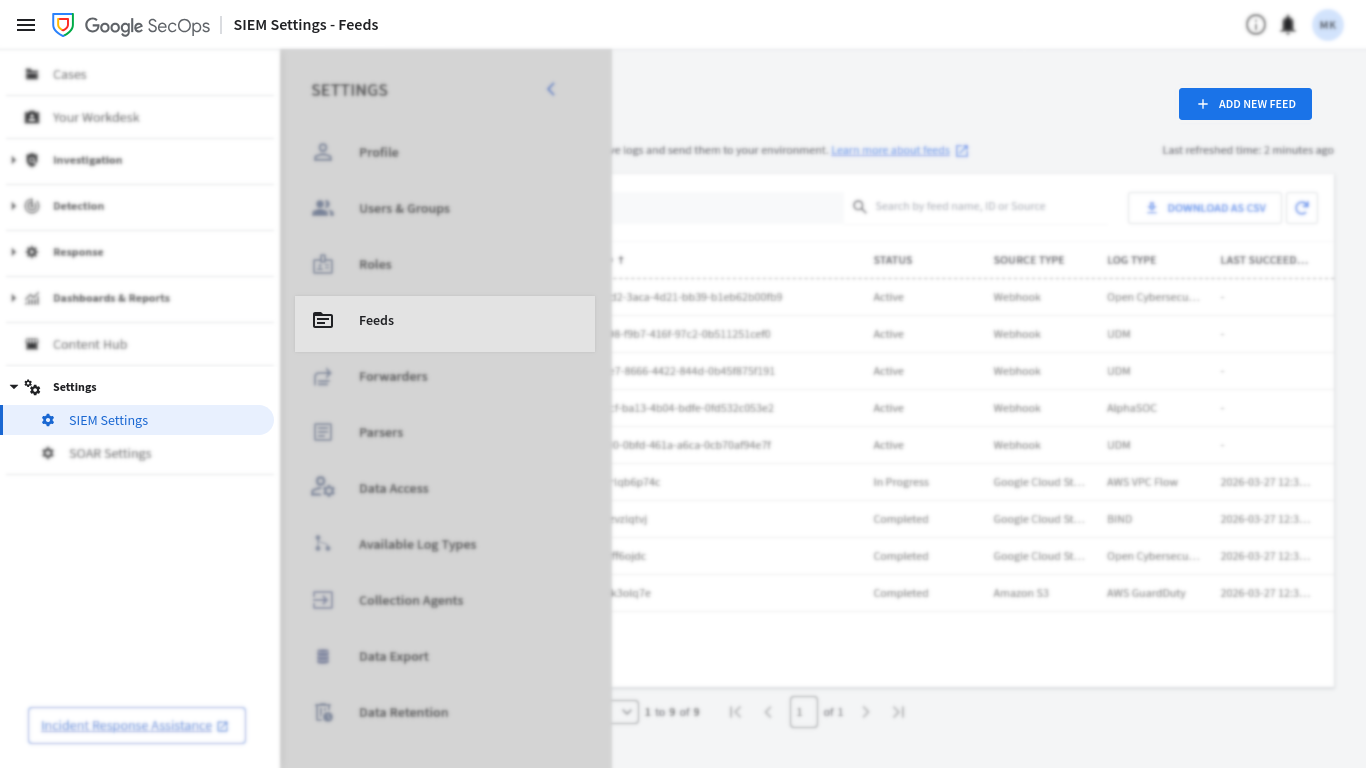1366x768 pixels.
Task: Open the Data Retention settings icon
Action: click(x=323, y=711)
